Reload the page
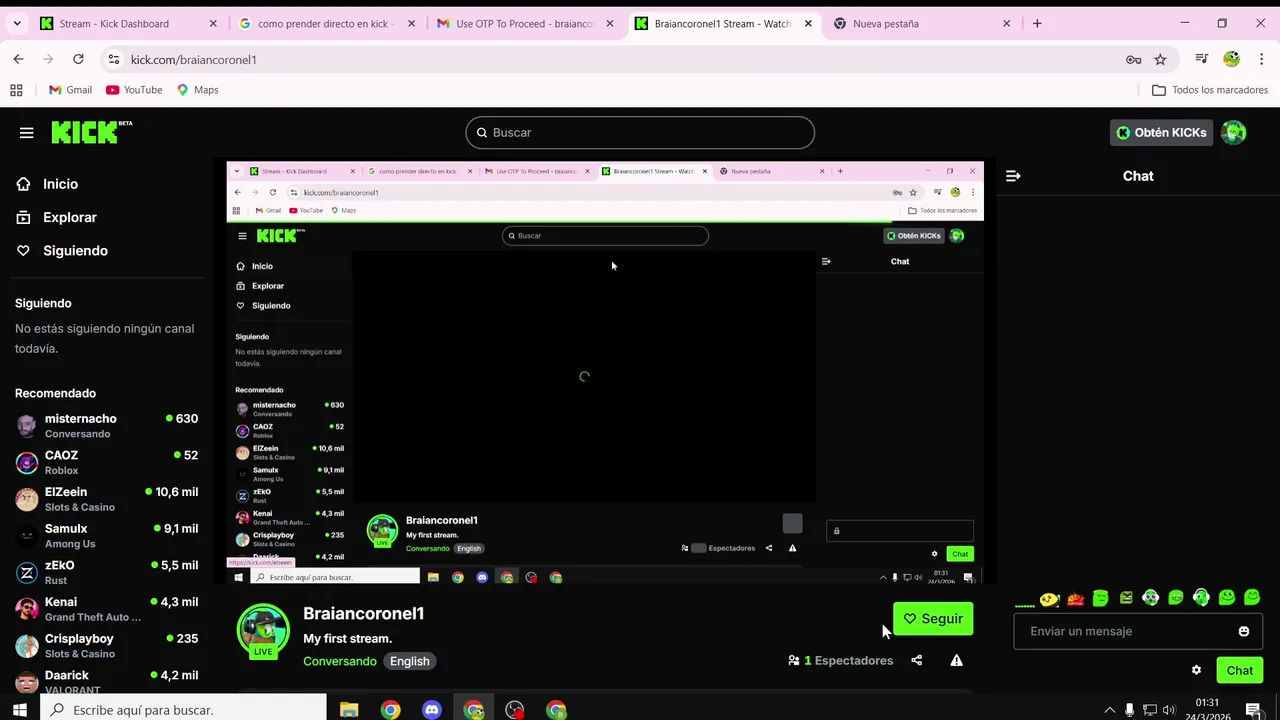The width and height of the screenshot is (1280, 720). coord(78,59)
